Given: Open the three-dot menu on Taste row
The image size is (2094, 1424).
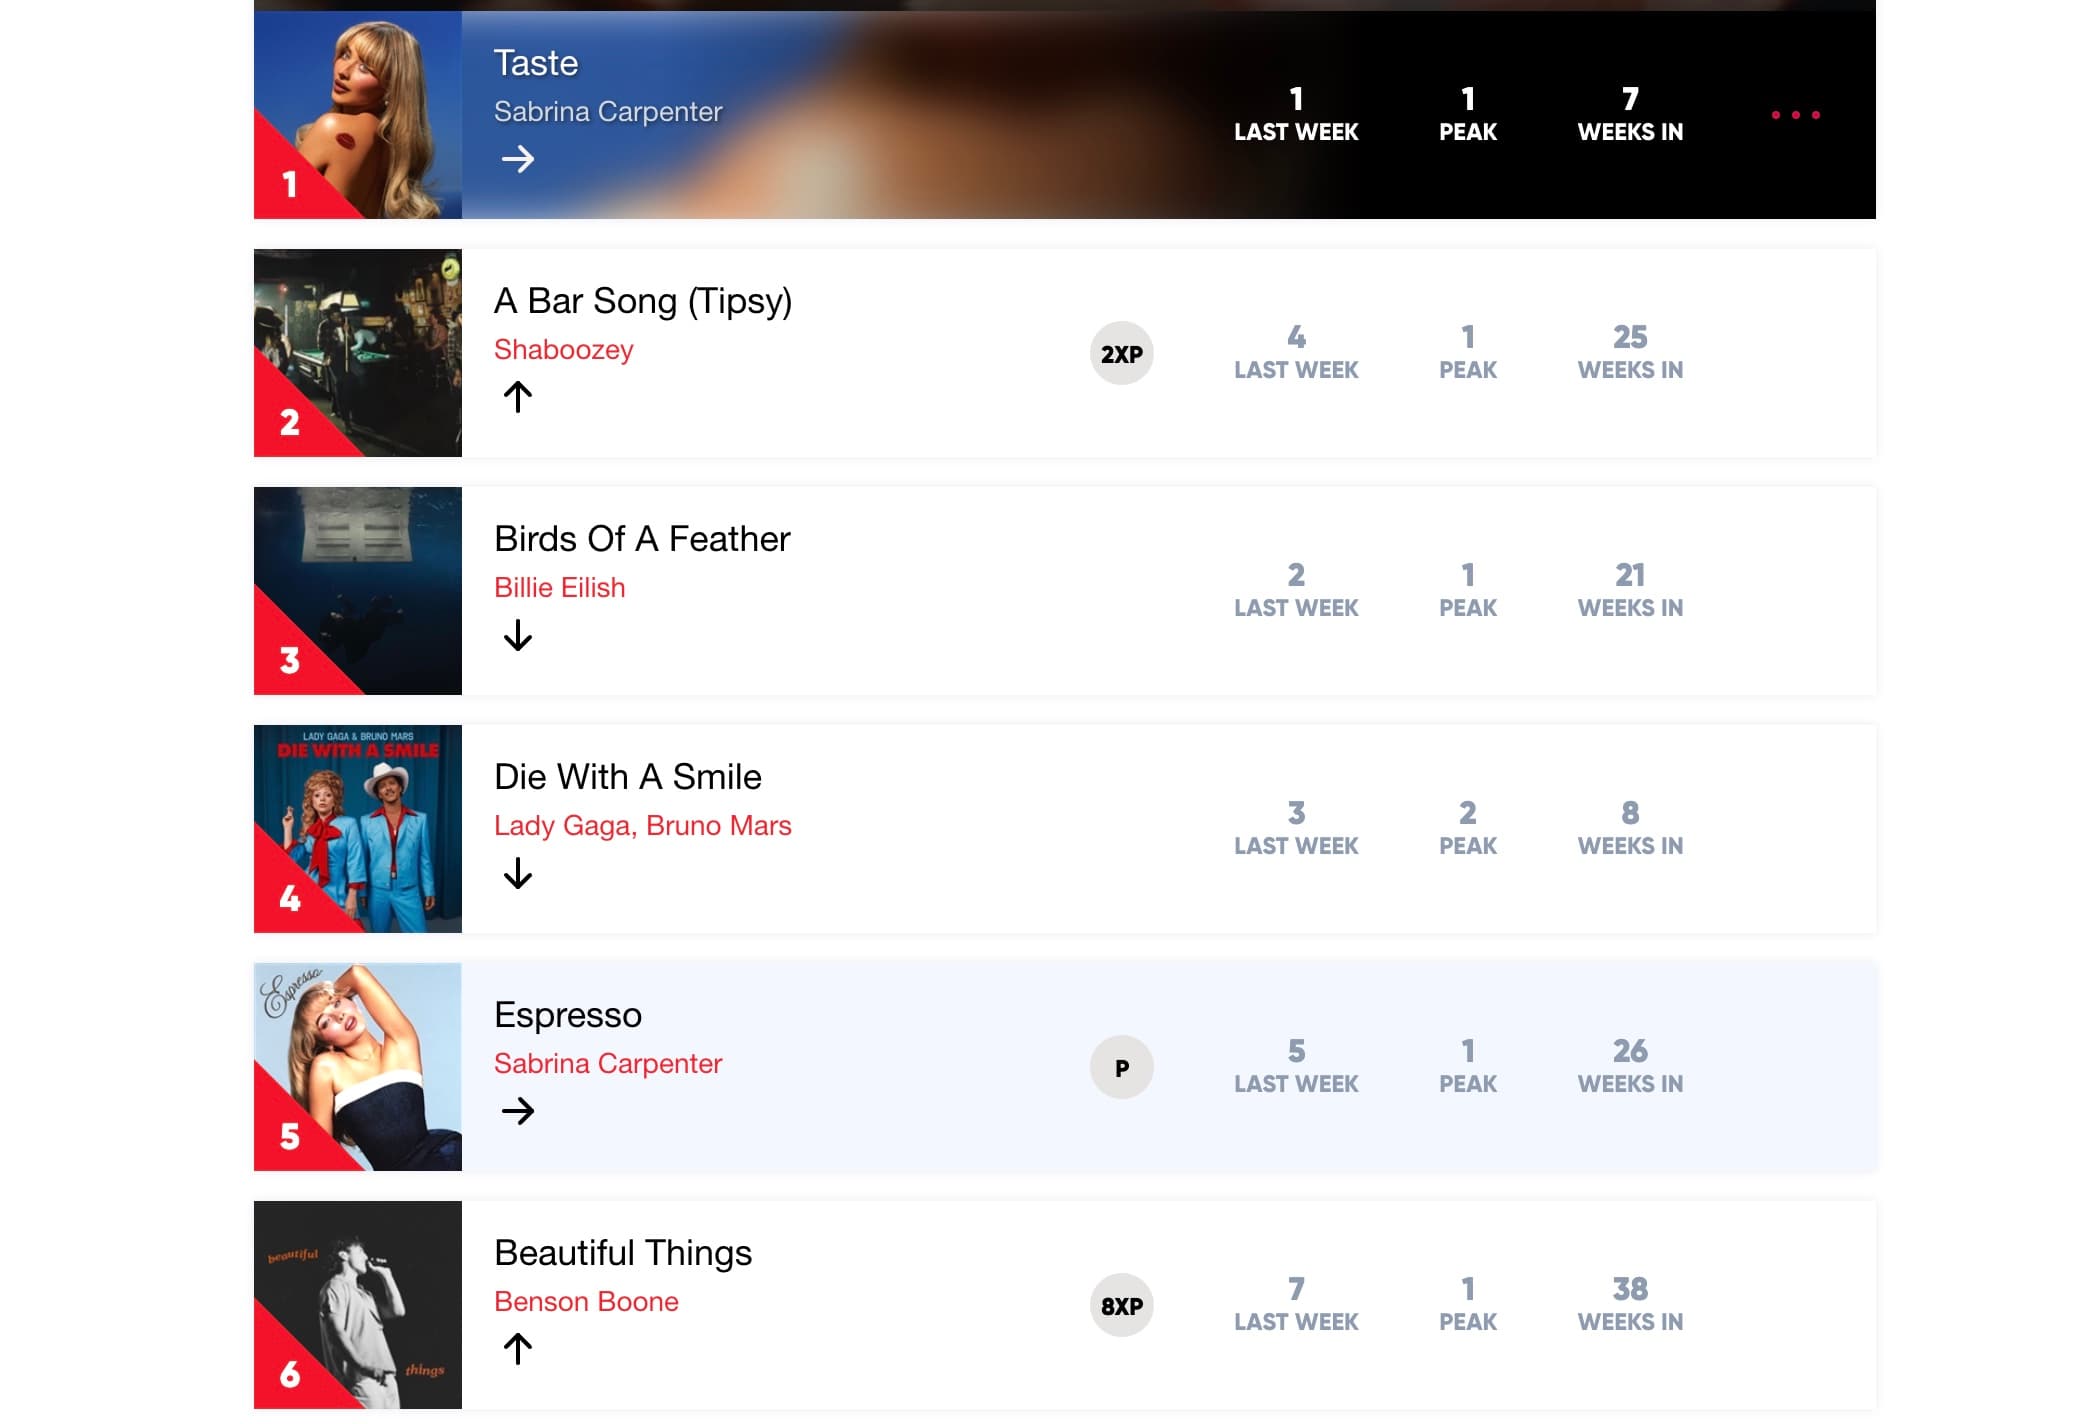Looking at the screenshot, I should [1795, 115].
